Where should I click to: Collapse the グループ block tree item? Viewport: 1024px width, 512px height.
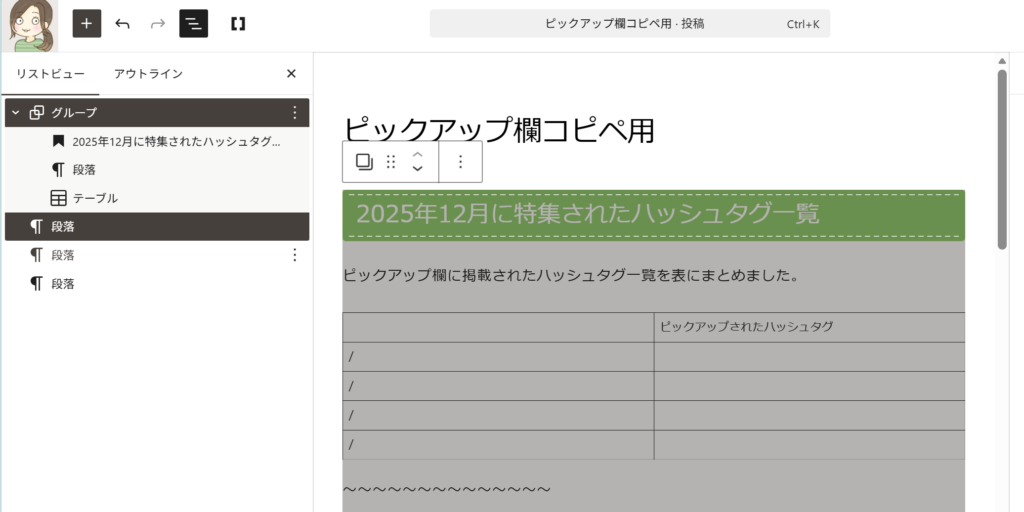15,113
